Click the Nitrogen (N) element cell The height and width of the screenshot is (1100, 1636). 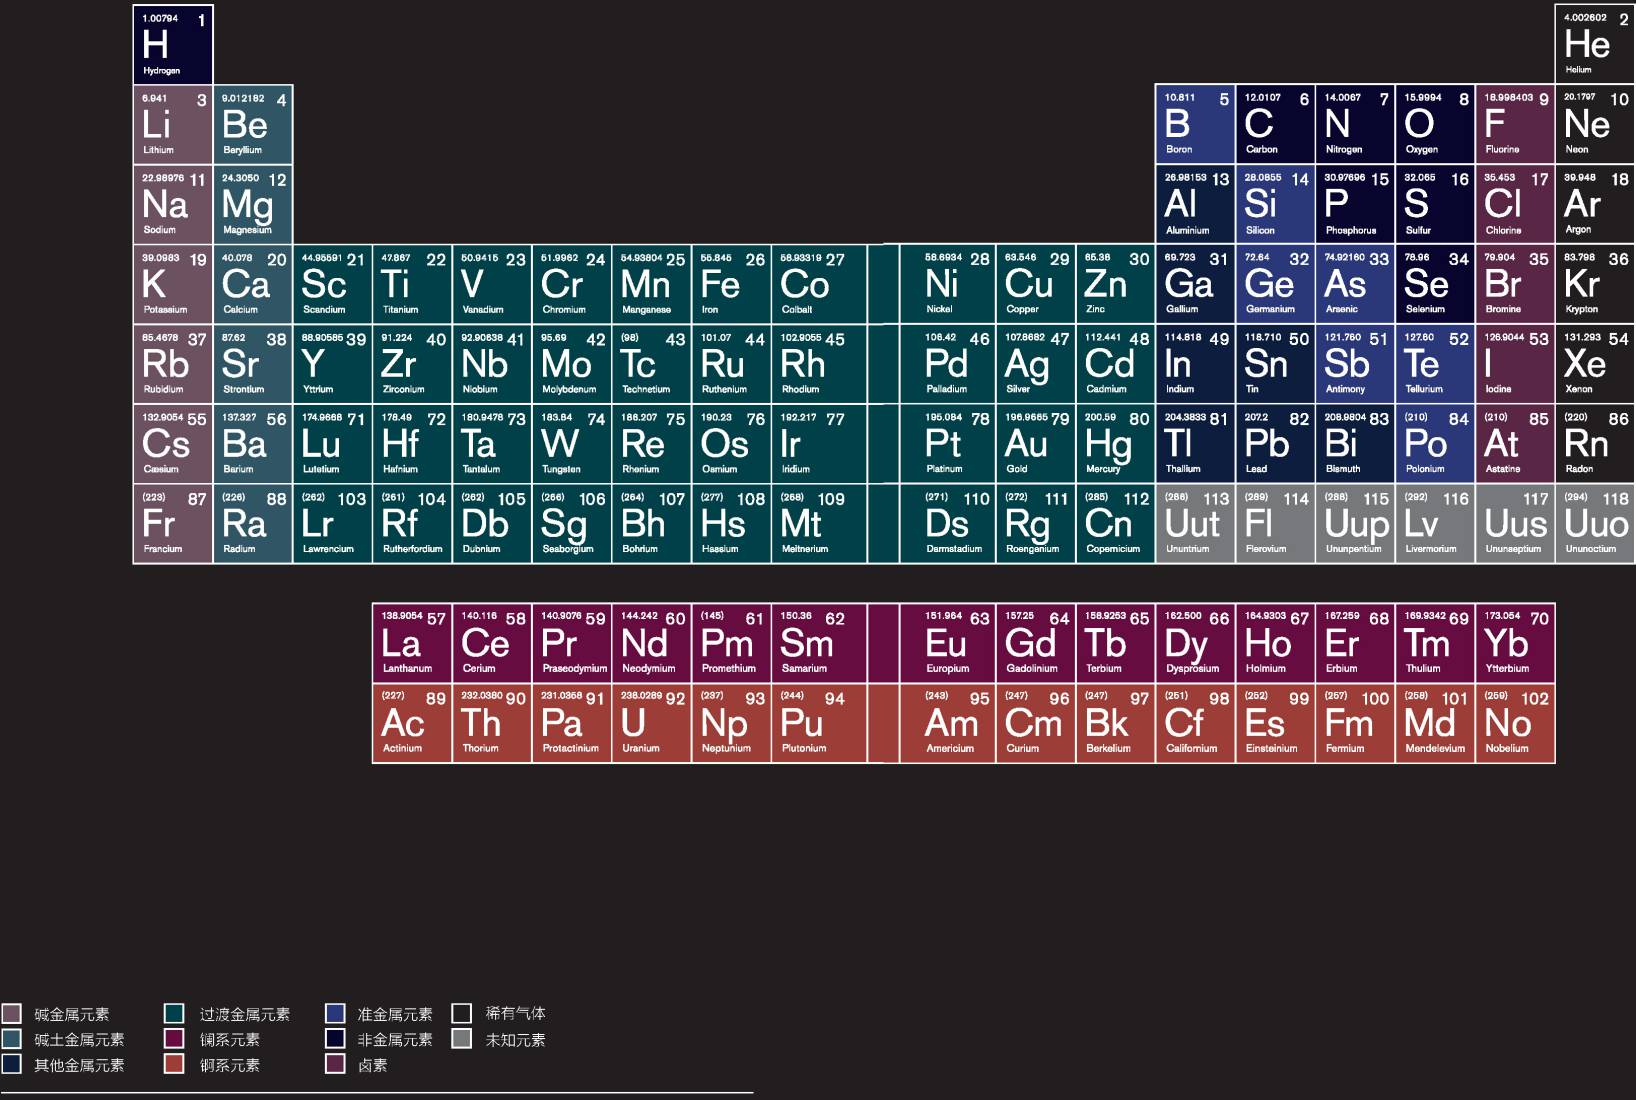[1355, 124]
